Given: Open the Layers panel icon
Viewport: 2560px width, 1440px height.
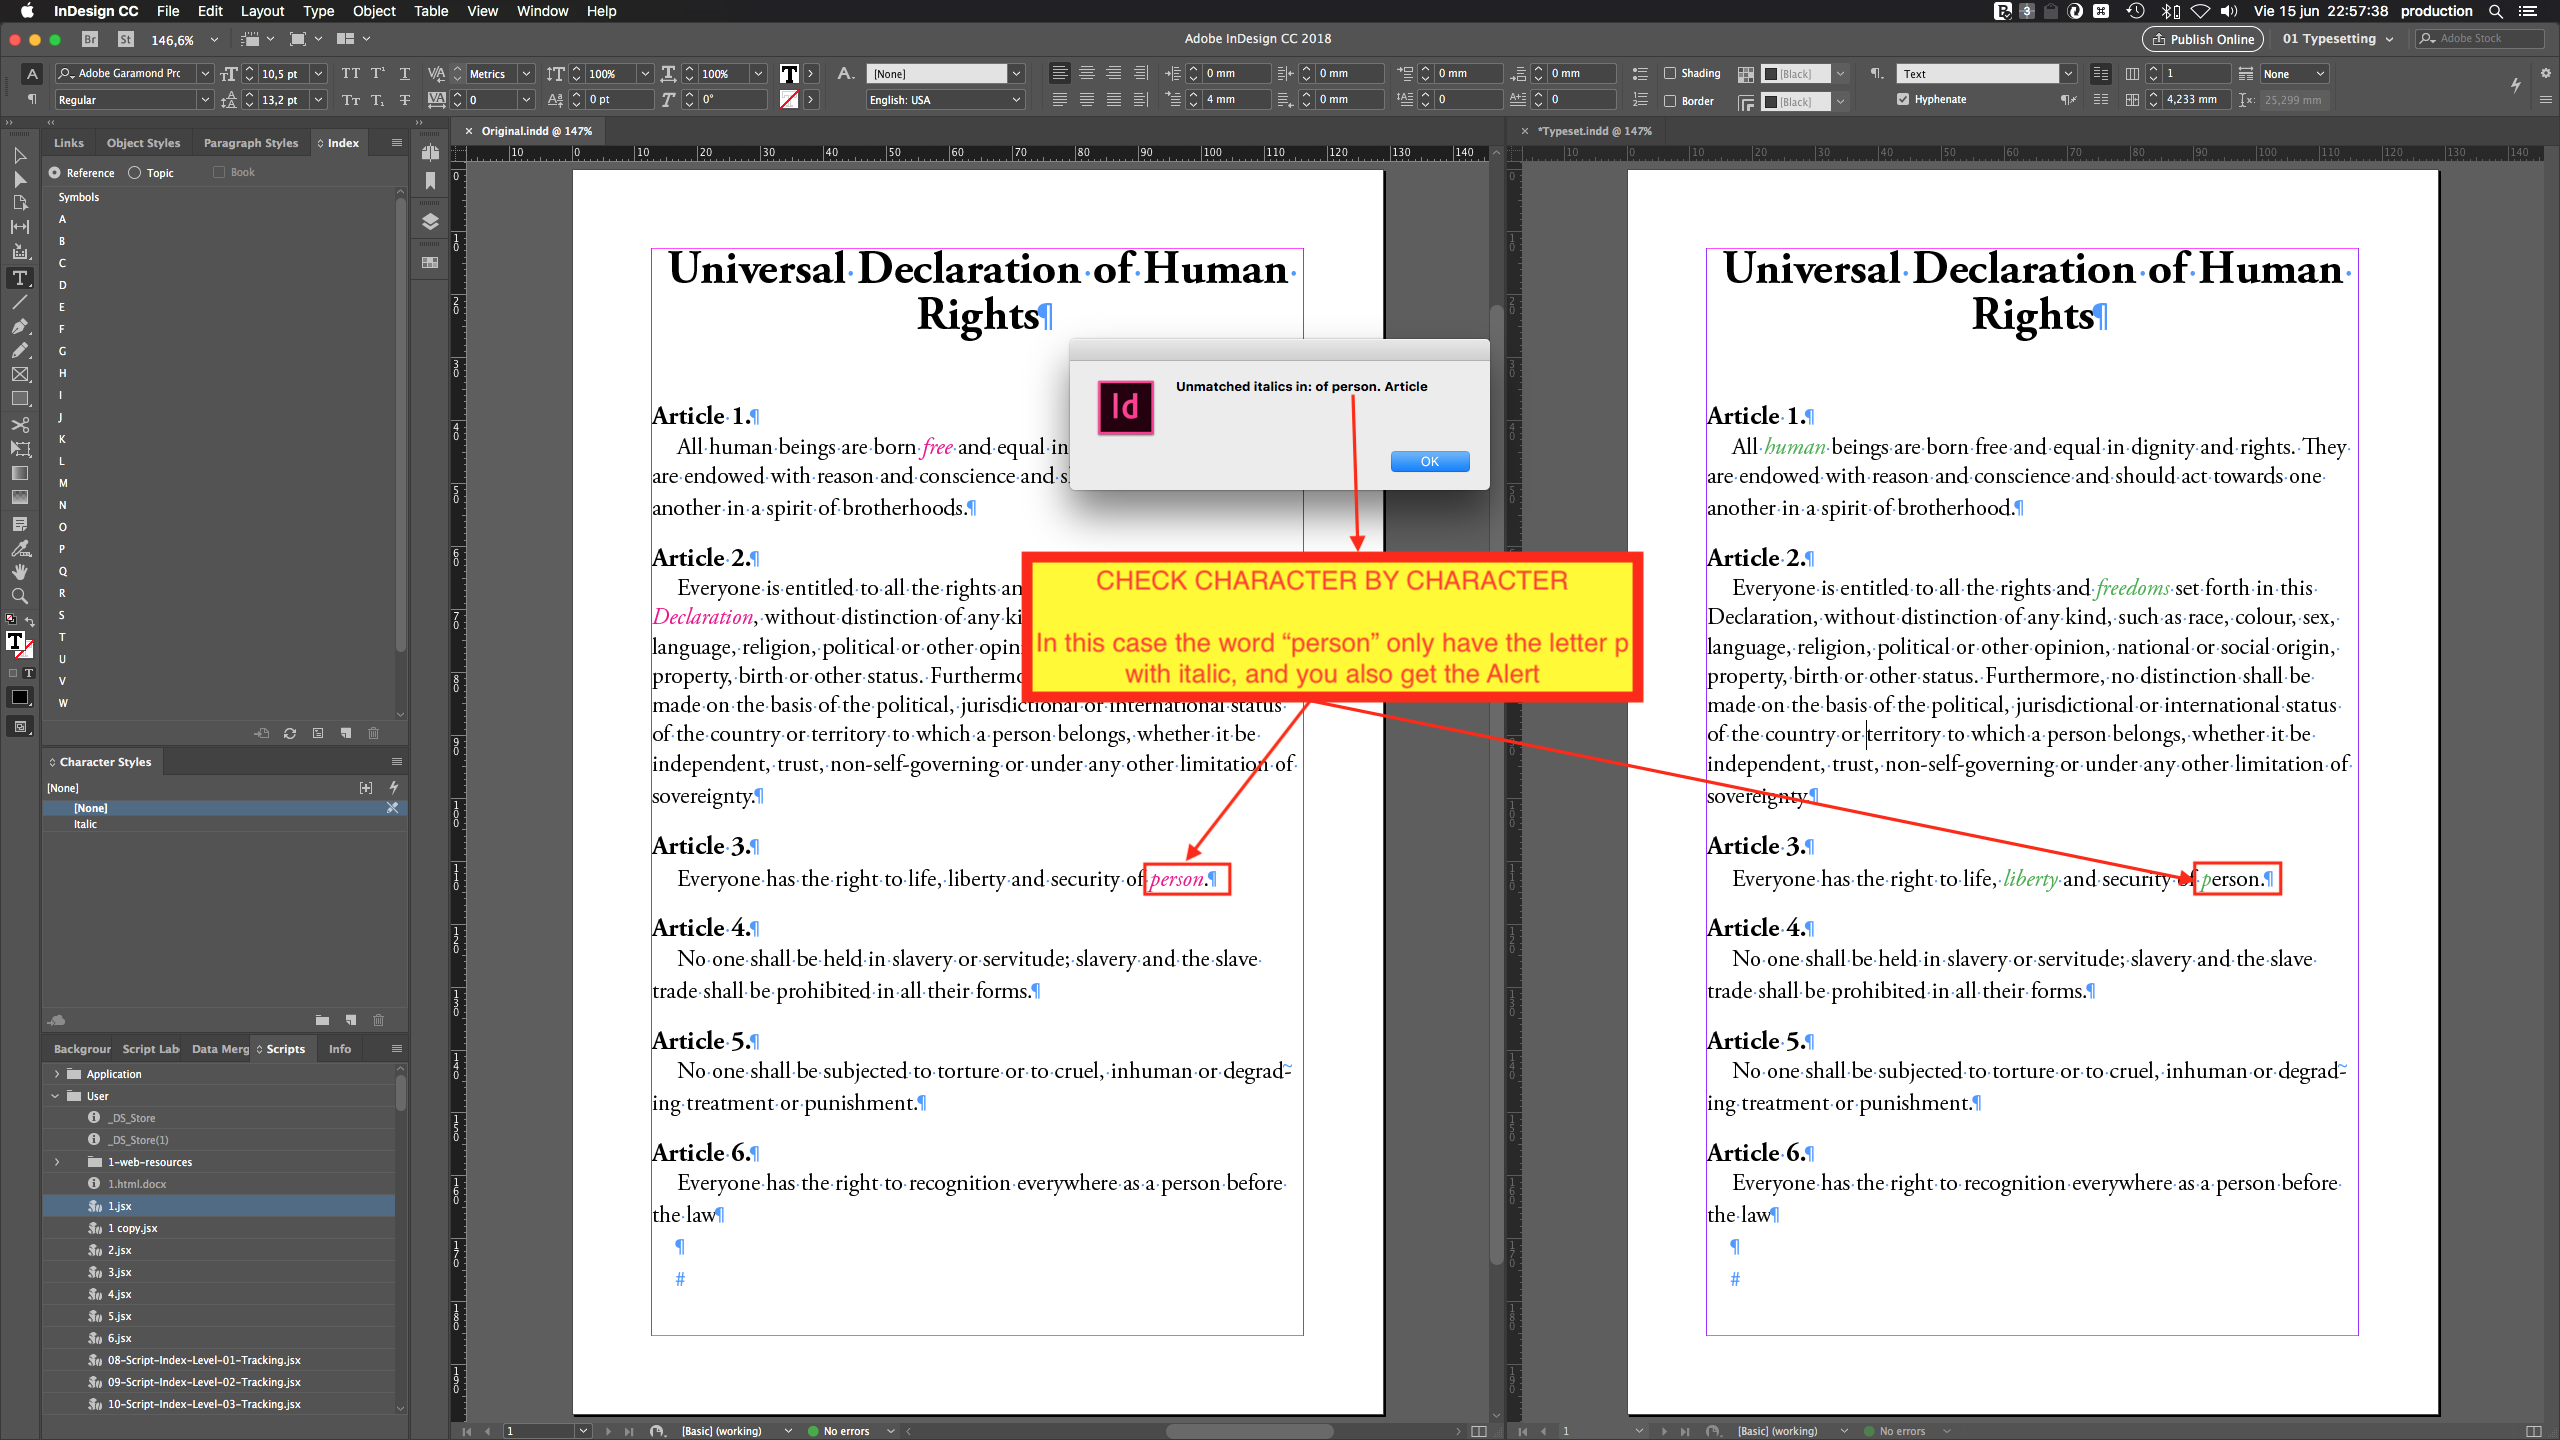Looking at the screenshot, I should coord(430,222).
